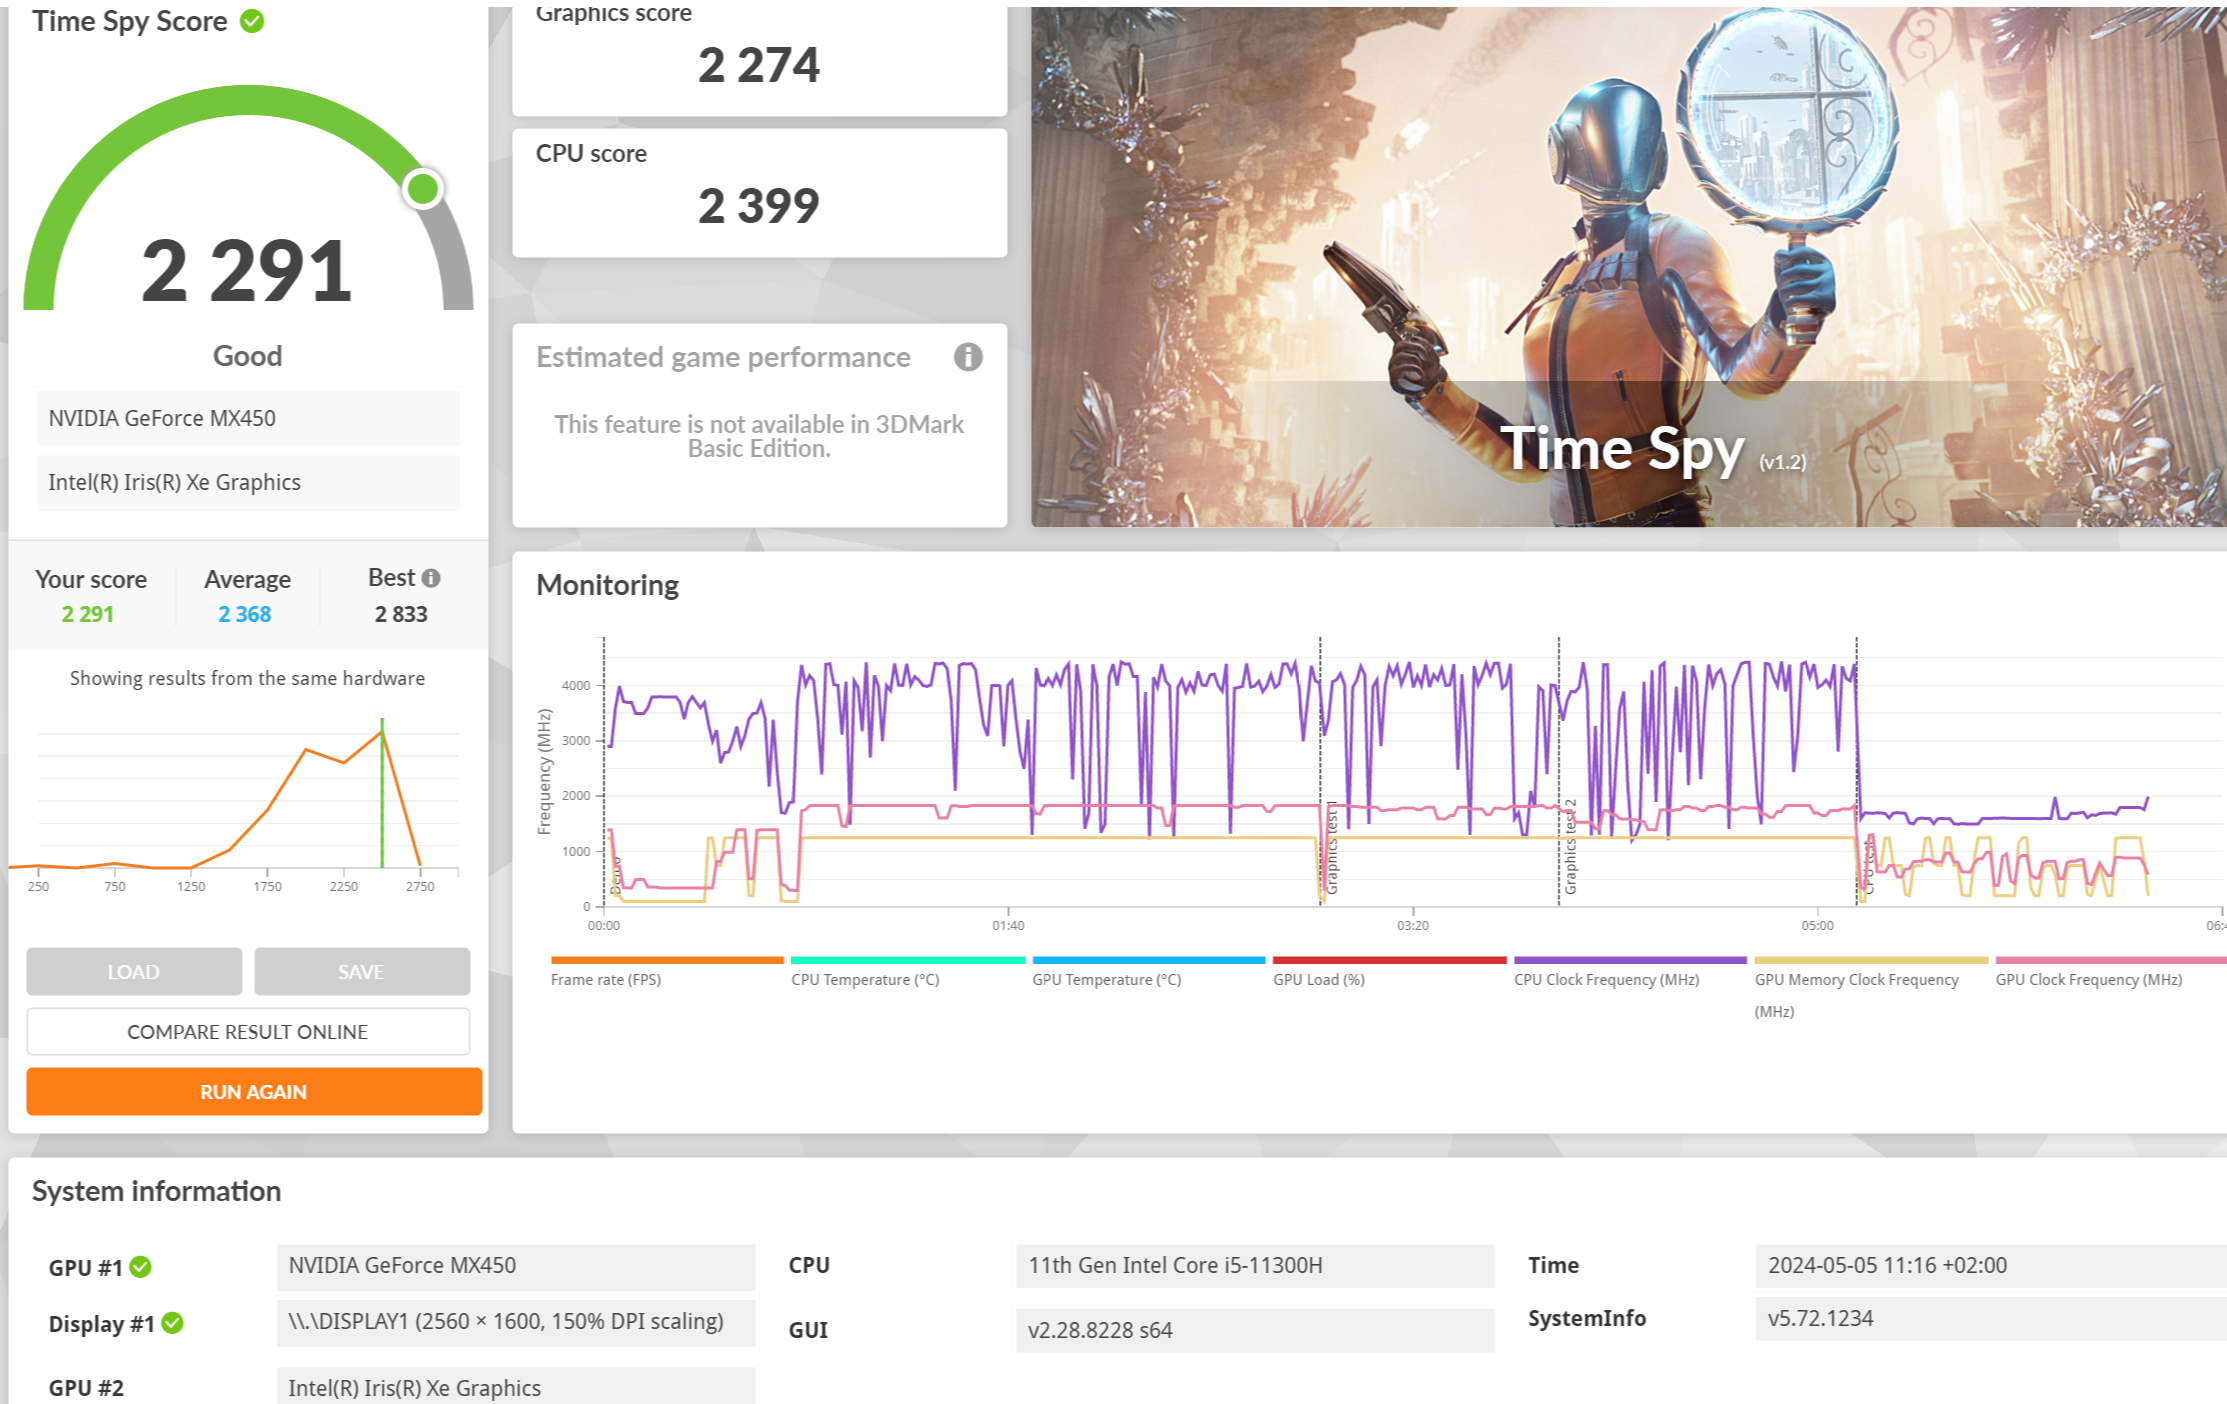2227x1404 pixels.
Task: Toggle the GPU Load (%) legend swatch
Action: [1390, 960]
